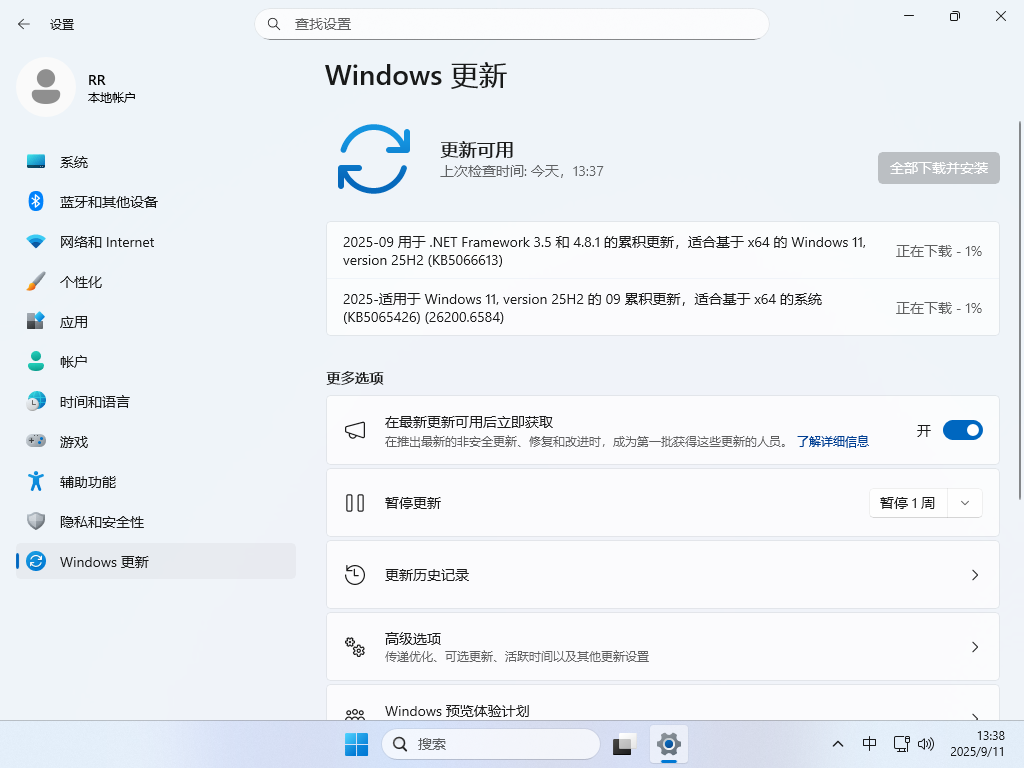Open Task View icon on taskbar
1024x768 pixels.
pos(625,744)
